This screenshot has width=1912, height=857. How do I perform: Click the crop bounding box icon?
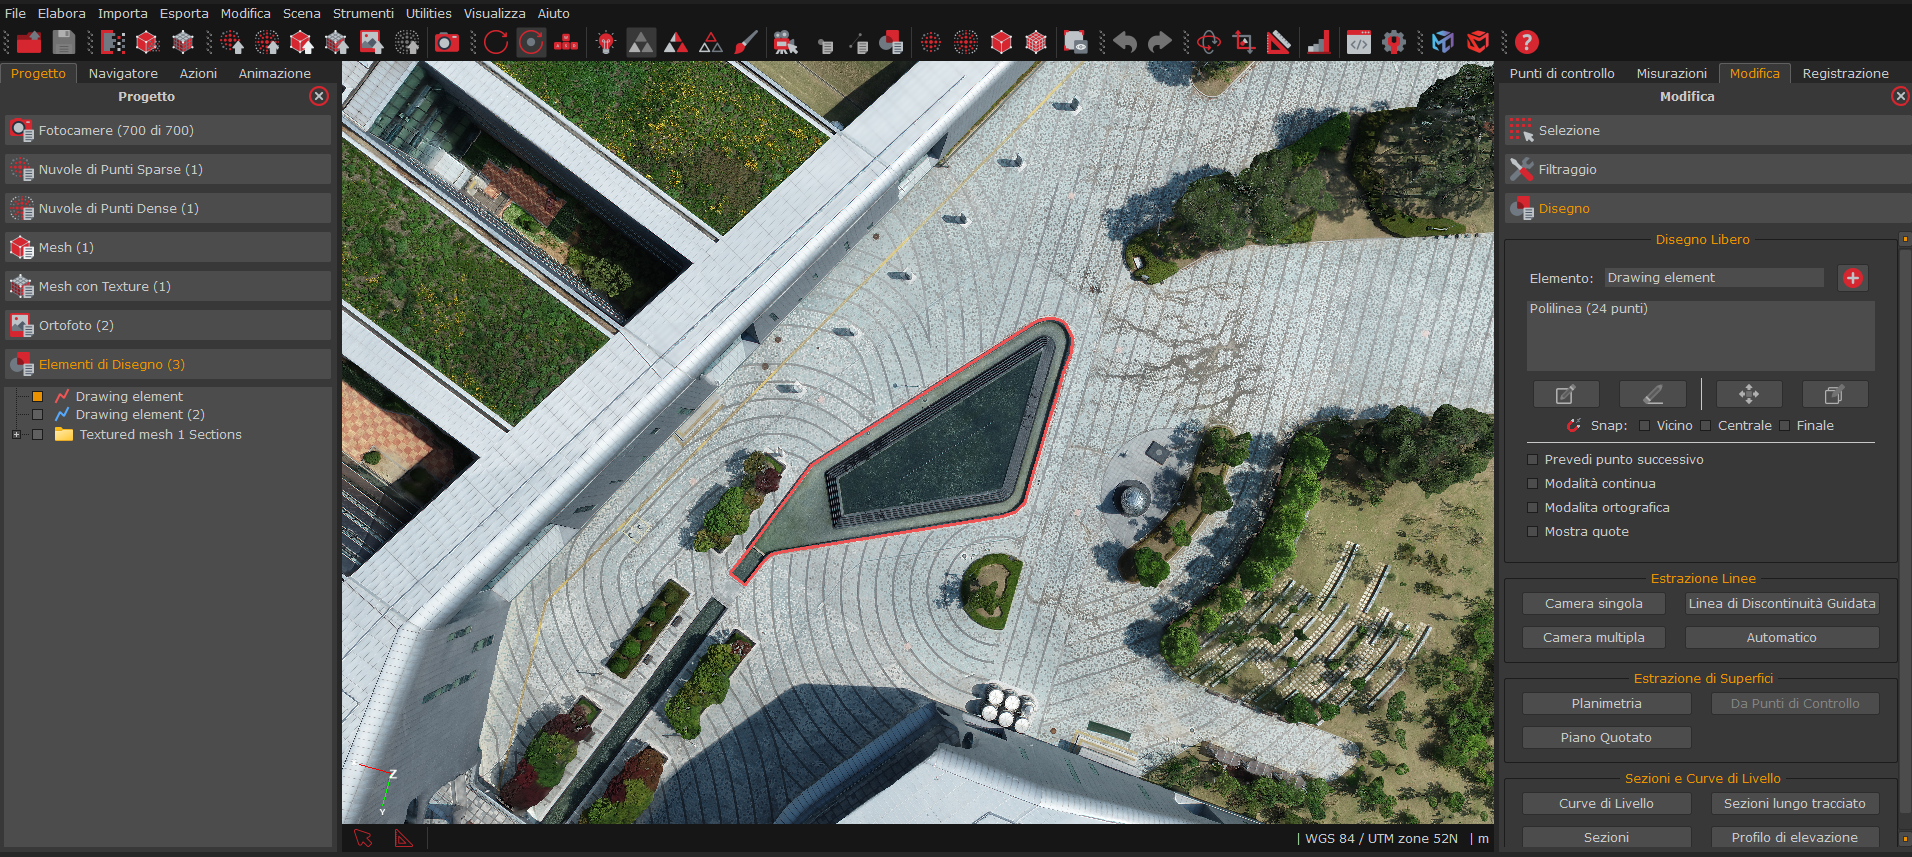[1244, 42]
